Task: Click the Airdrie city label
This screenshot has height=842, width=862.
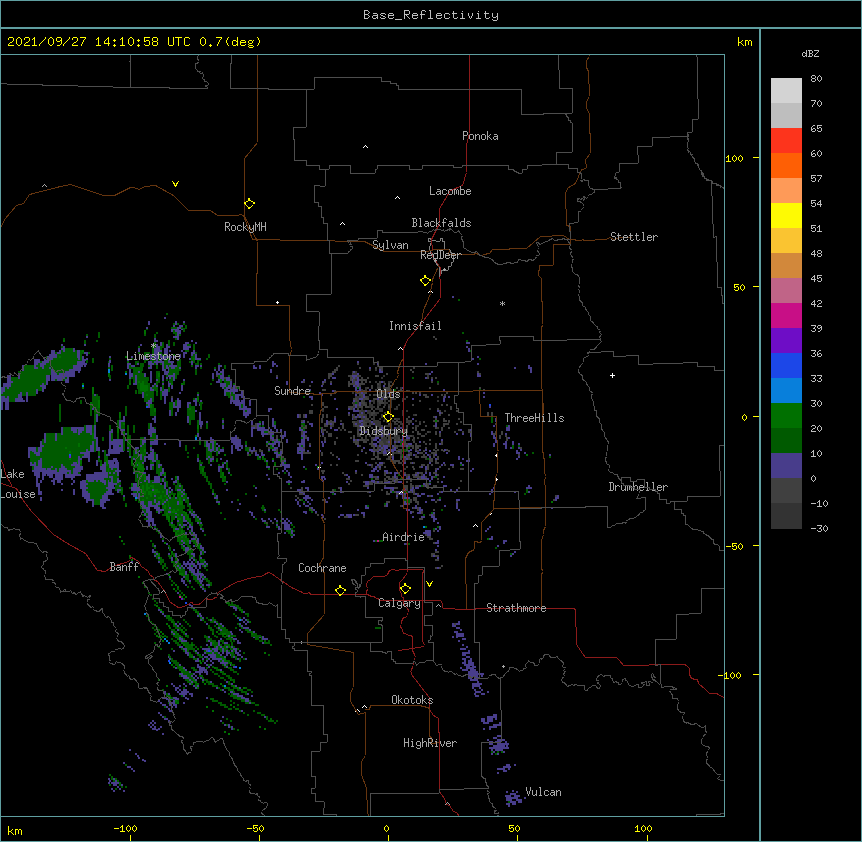Action: [403, 537]
